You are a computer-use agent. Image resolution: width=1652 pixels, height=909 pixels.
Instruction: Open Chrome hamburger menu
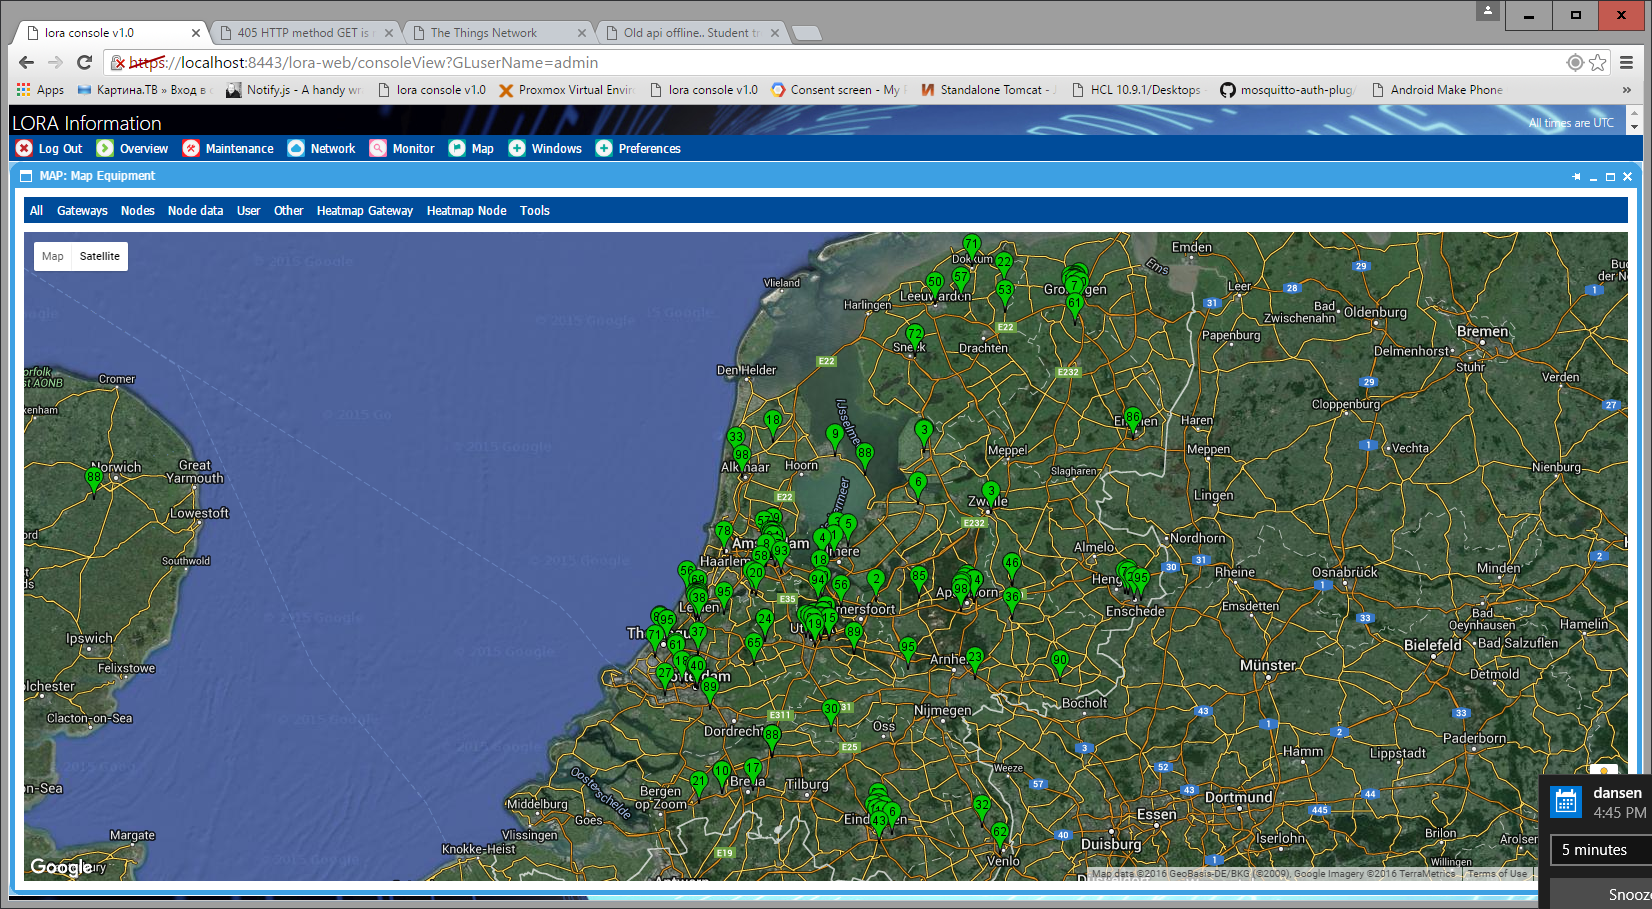1627,62
